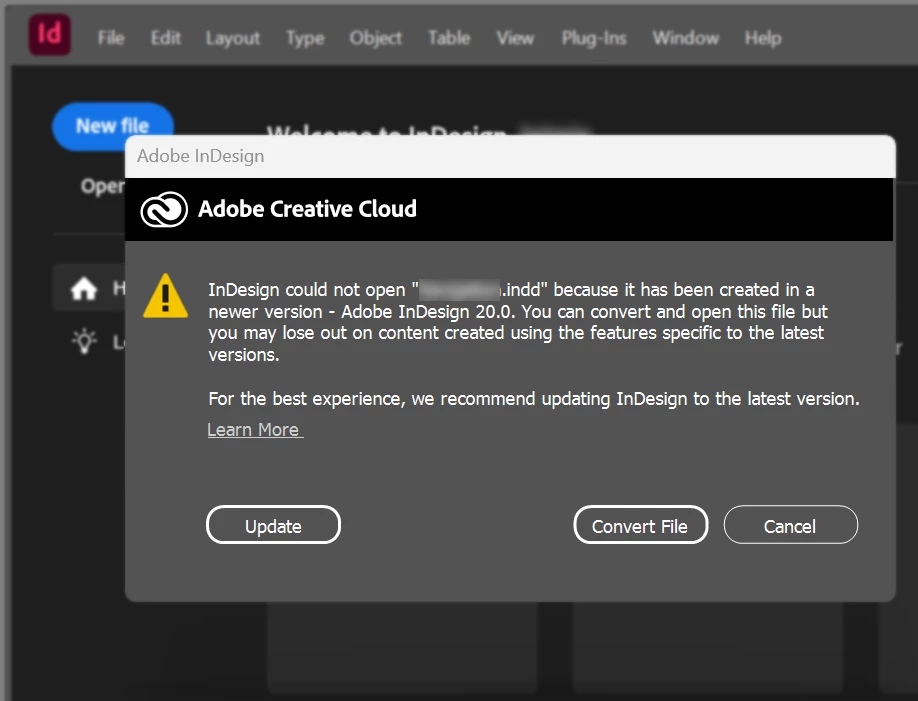This screenshot has width=918, height=701.
Task: Cancel the conversion dialog
Action: (x=790, y=525)
